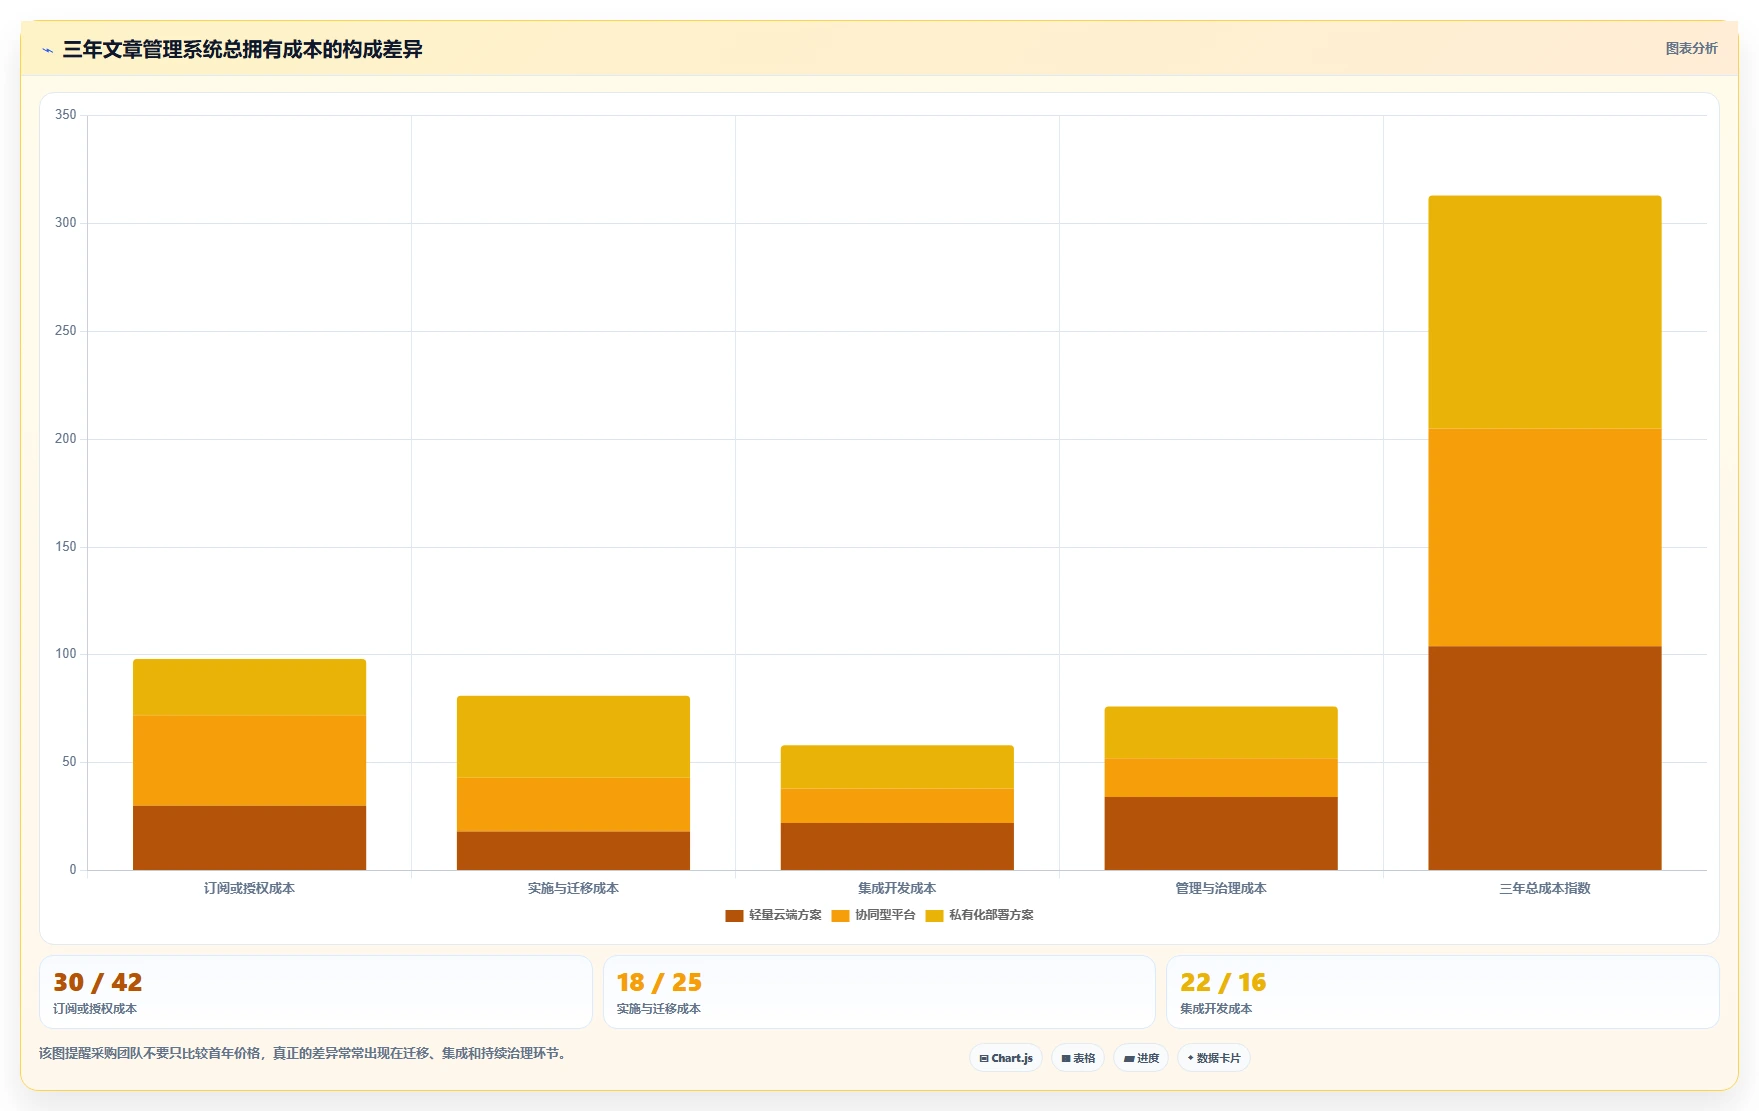Select the Chart.js chip

pos(1006,1058)
